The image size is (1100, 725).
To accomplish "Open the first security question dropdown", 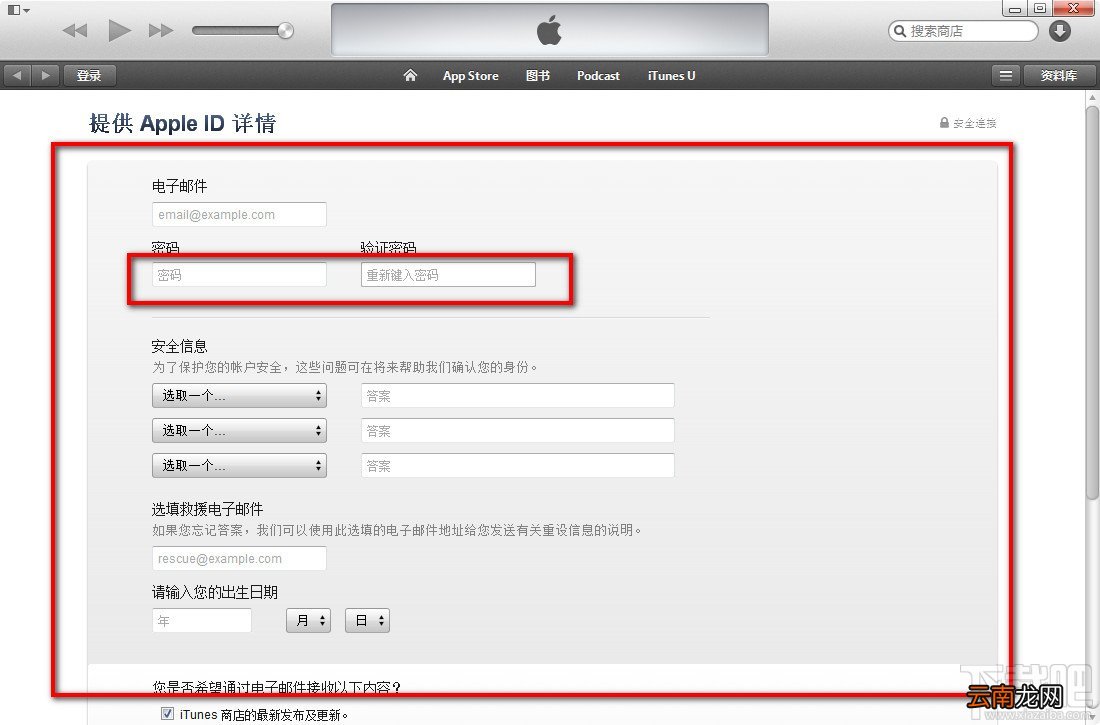I will (239, 395).
